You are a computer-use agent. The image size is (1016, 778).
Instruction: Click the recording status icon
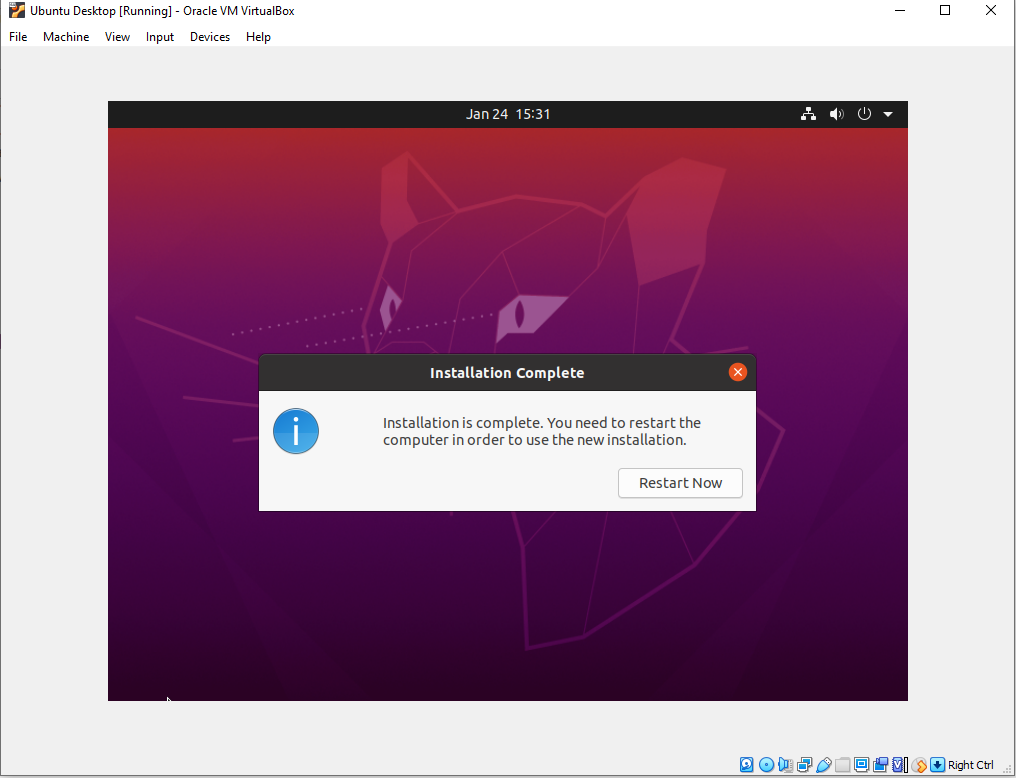pyautogui.click(x=880, y=765)
